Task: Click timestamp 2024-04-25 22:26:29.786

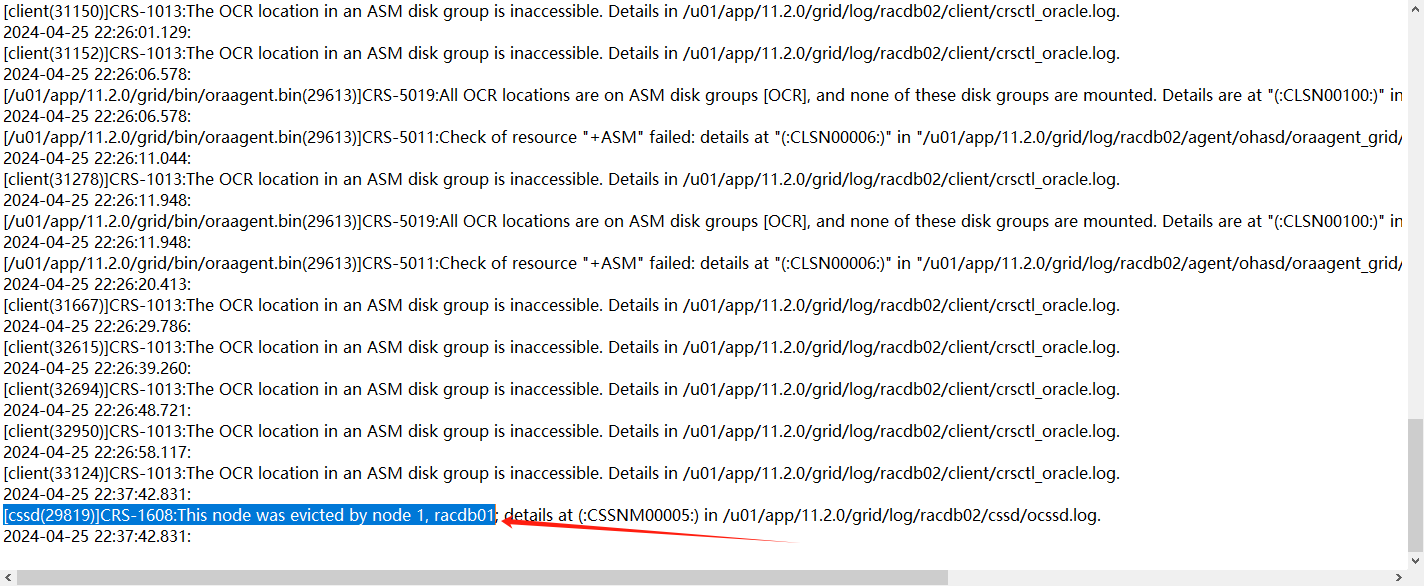Action: [x=97, y=326]
